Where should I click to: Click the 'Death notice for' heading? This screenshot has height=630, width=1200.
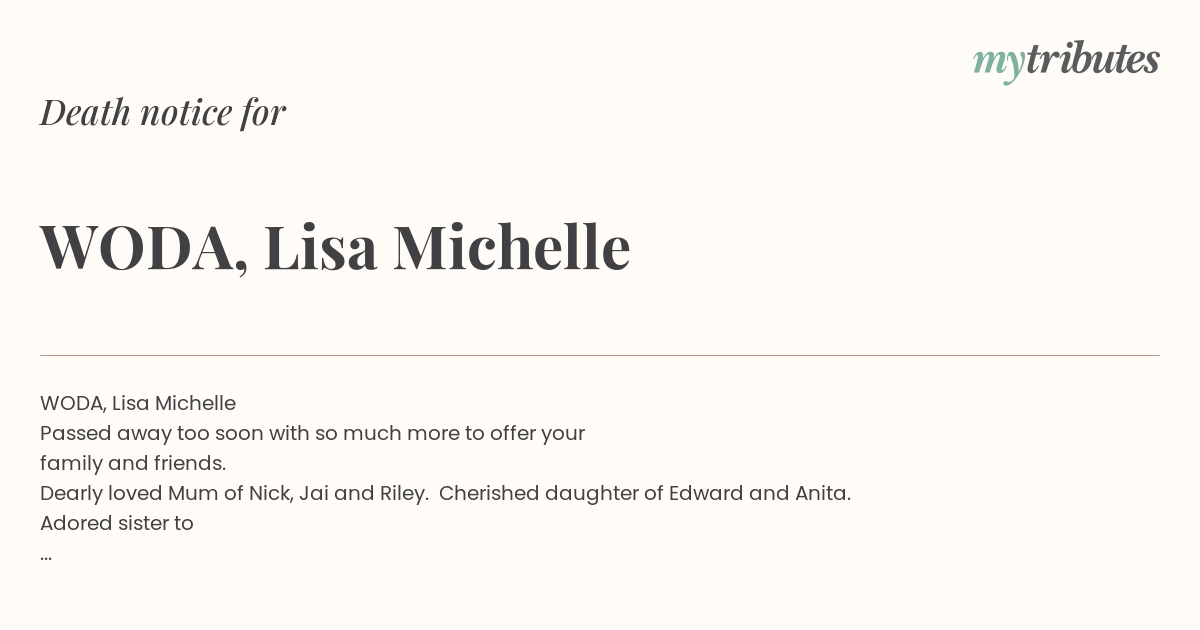pyautogui.click(x=163, y=112)
